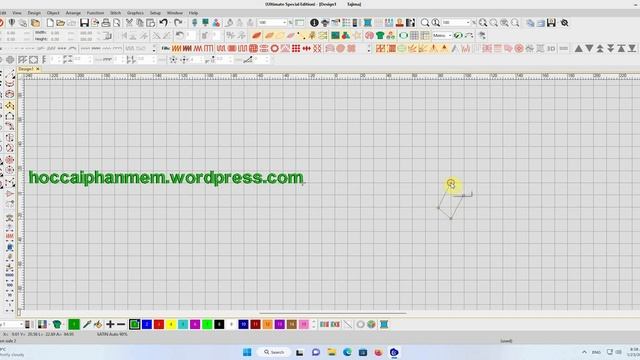This screenshot has width=640, height=360.
Task: Open the Arrange menu
Action: (x=73, y=13)
